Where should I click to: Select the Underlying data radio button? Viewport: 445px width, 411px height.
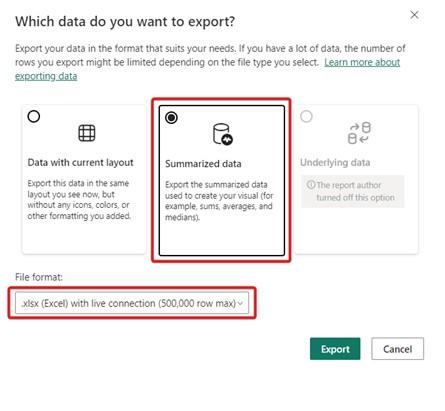click(x=306, y=116)
